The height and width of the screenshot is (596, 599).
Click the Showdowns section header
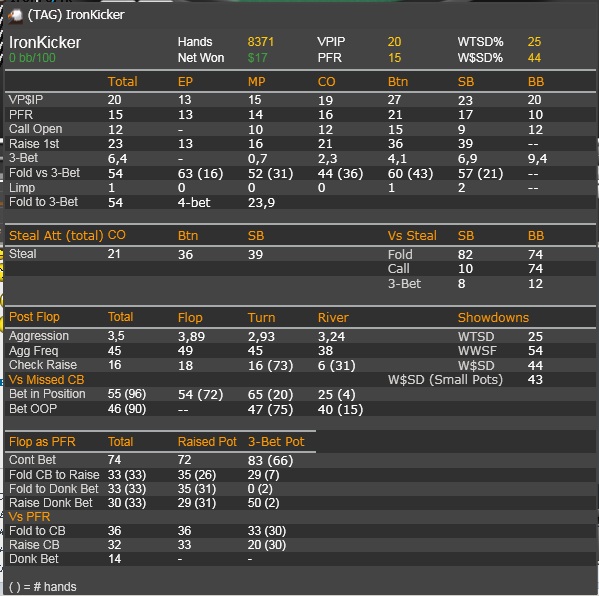point(493,317)
